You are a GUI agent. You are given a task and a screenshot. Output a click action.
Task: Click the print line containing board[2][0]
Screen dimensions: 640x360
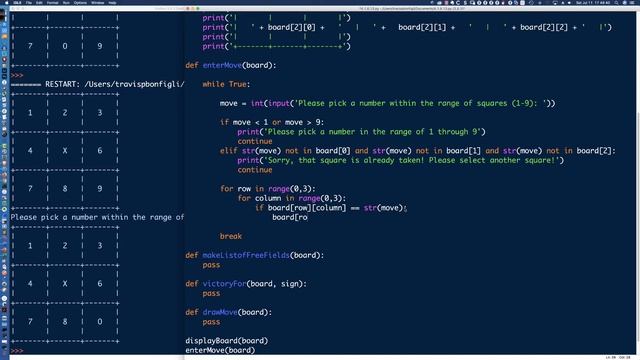tap(407, 27)
